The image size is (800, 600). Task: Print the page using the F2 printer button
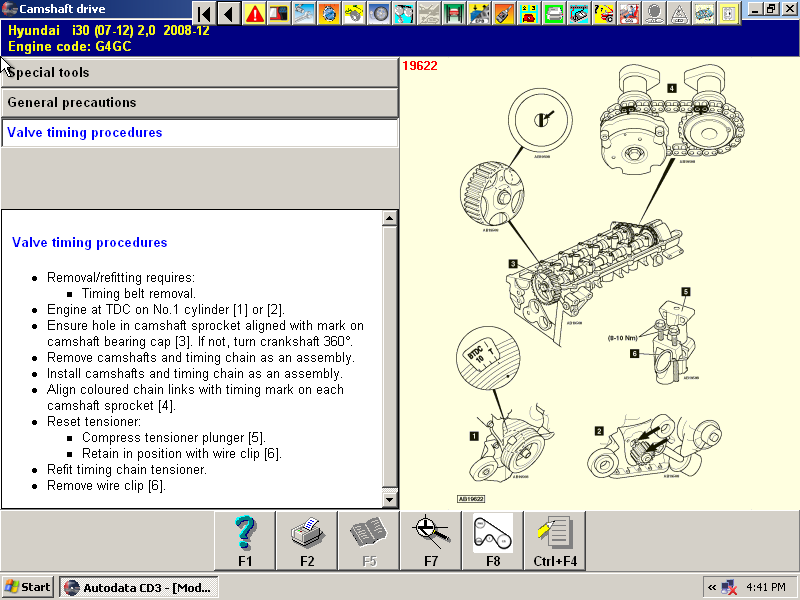click(x=307, y=541)
